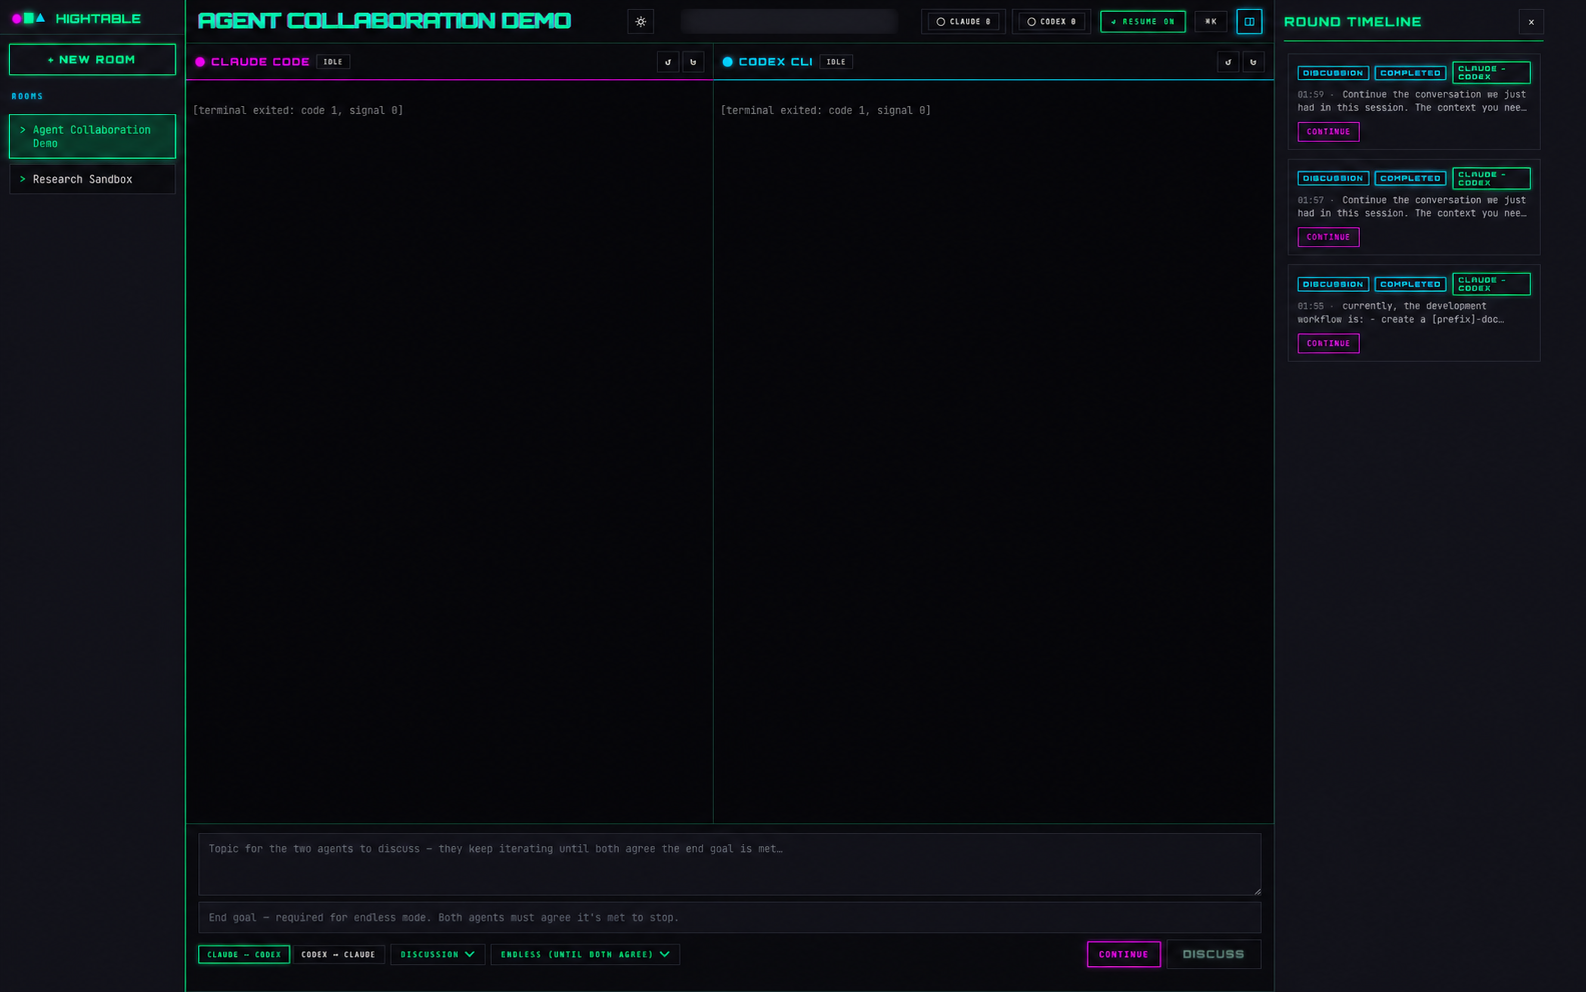
Task: Click Discussion tag on the 01:57 card
Action: (1333, 178)
